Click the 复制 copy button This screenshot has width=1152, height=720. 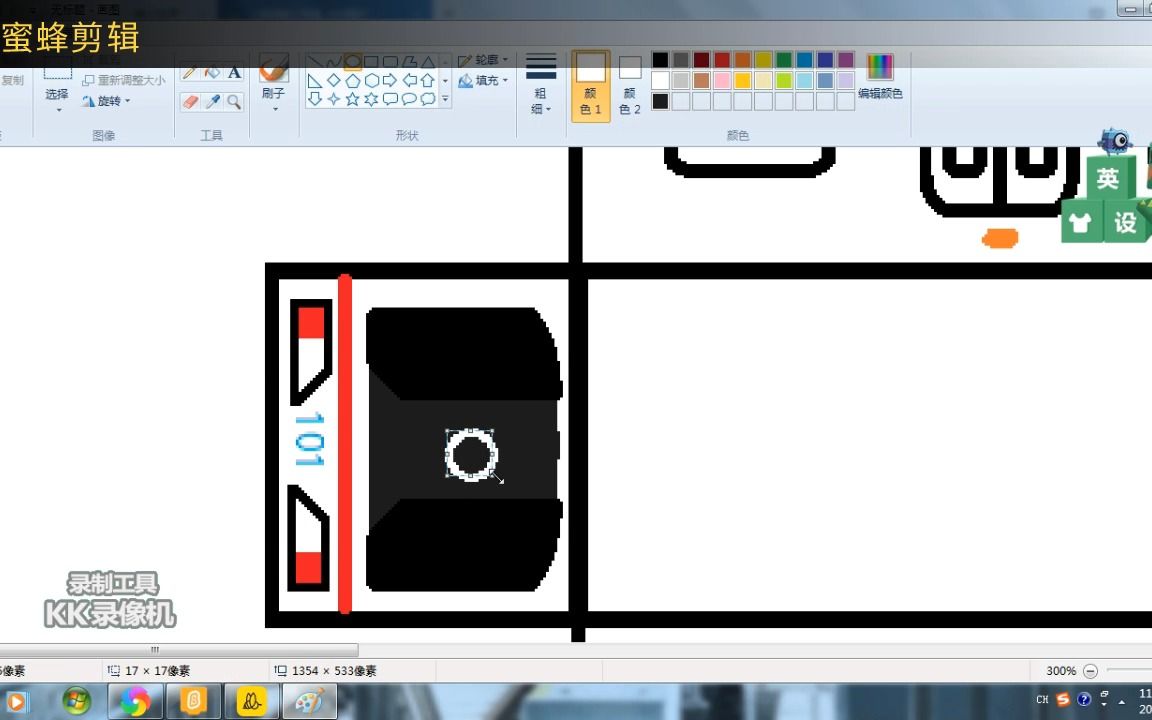coord(12,80)
